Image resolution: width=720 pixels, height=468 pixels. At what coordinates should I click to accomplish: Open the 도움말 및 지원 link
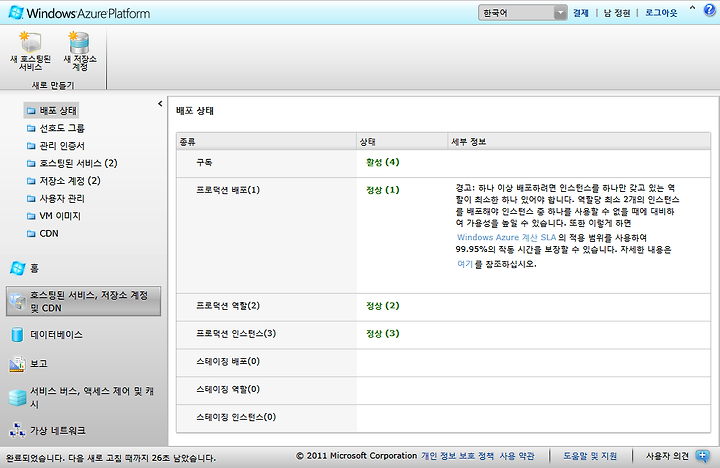point(590,456)
